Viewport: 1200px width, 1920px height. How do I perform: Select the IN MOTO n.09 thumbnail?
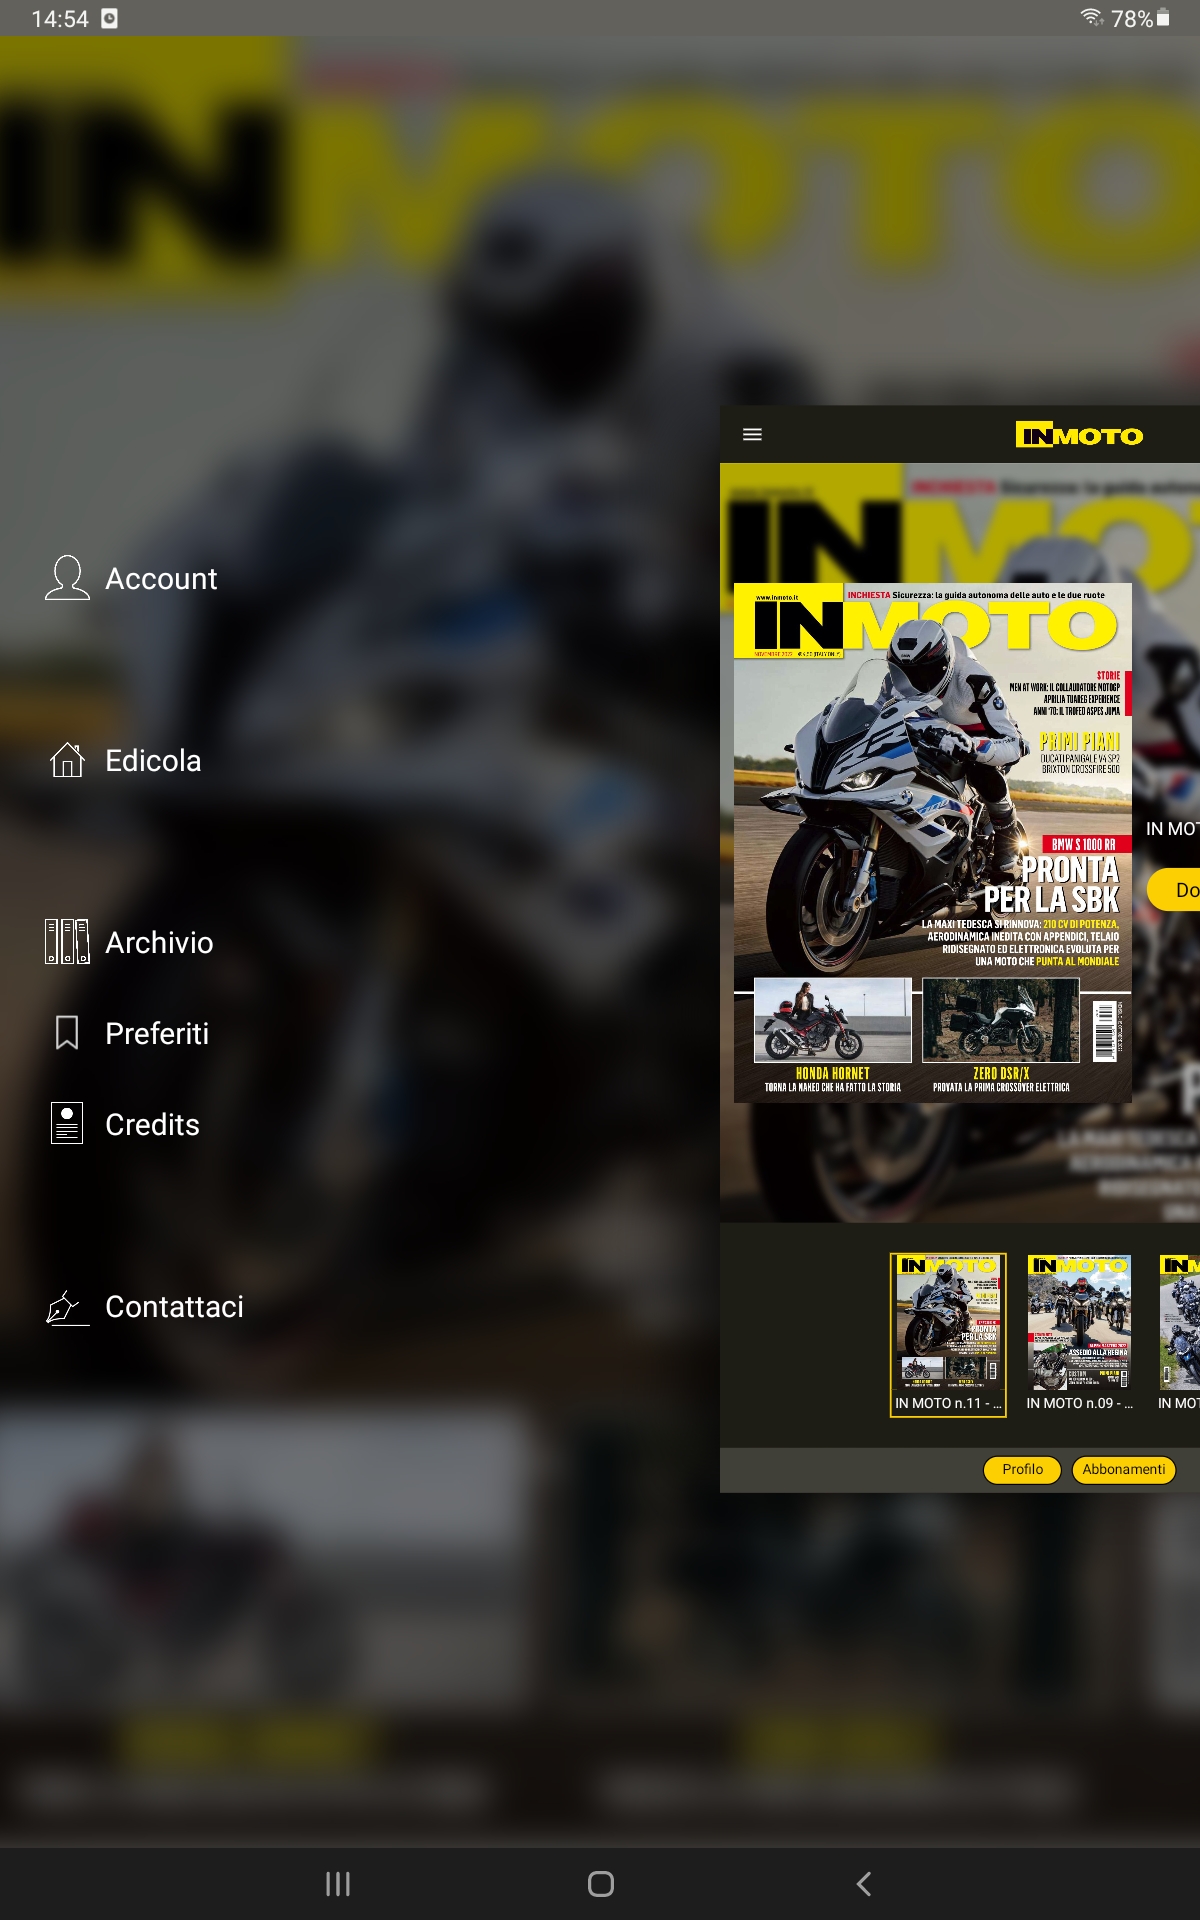[x=1079, y=1322]
